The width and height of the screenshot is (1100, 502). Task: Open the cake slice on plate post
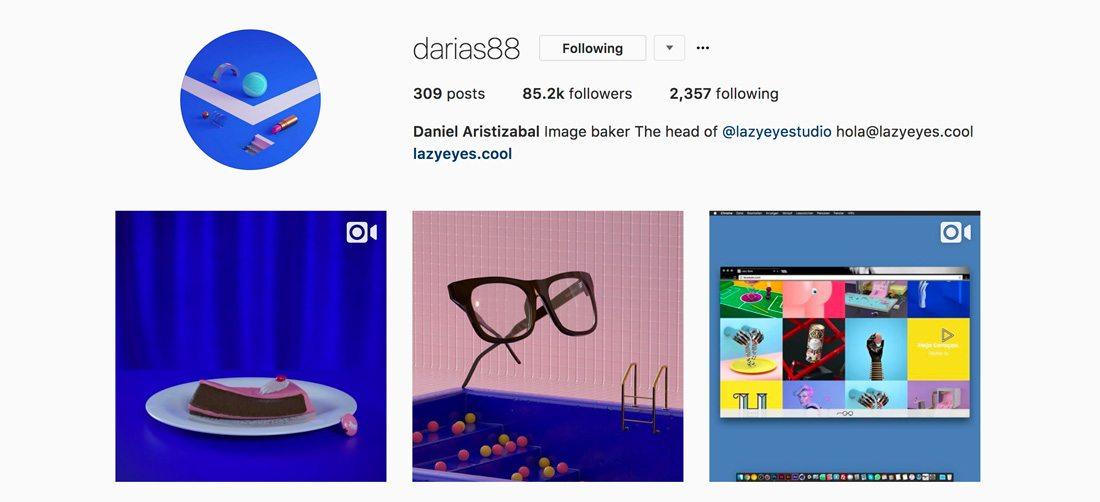pos(250,346)
